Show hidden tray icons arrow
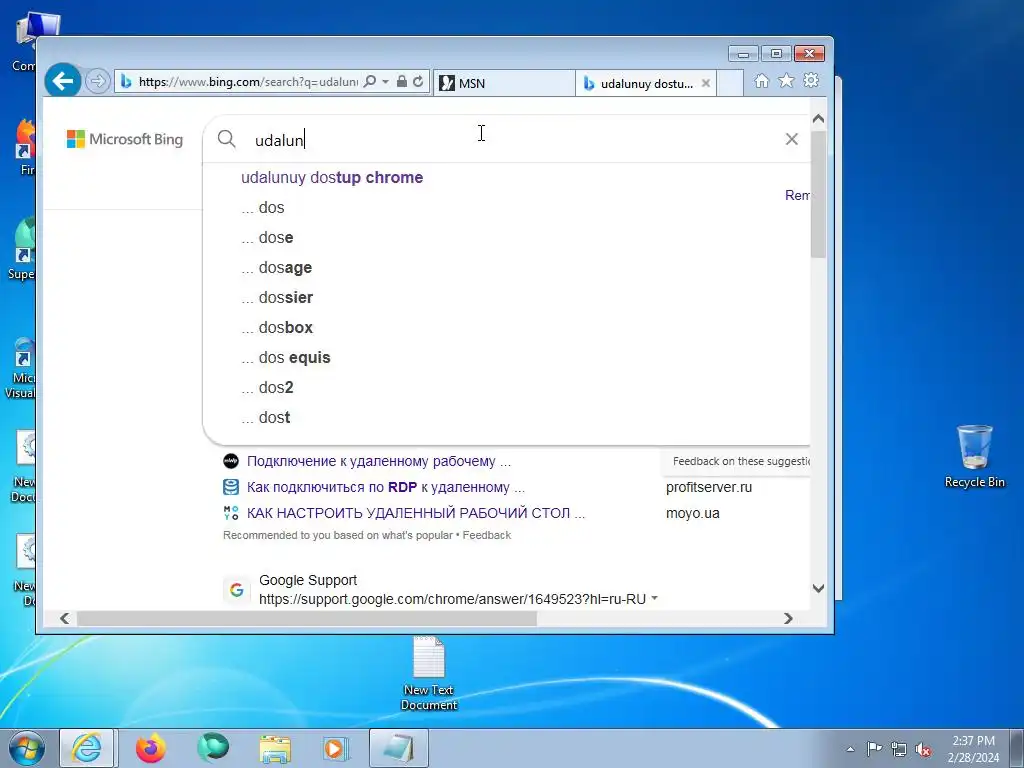The width and height of the screenshot is (1024, 768). pos(850,749)
